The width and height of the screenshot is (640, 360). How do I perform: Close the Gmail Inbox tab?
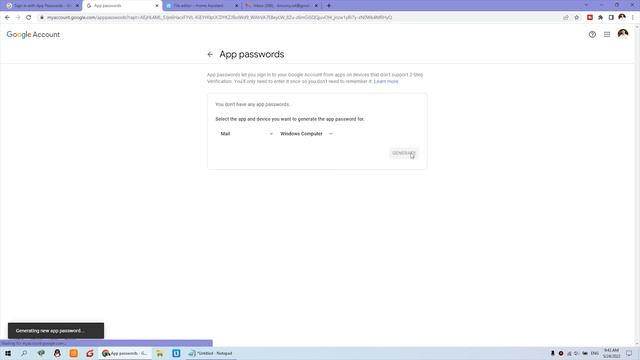(316, 6)
